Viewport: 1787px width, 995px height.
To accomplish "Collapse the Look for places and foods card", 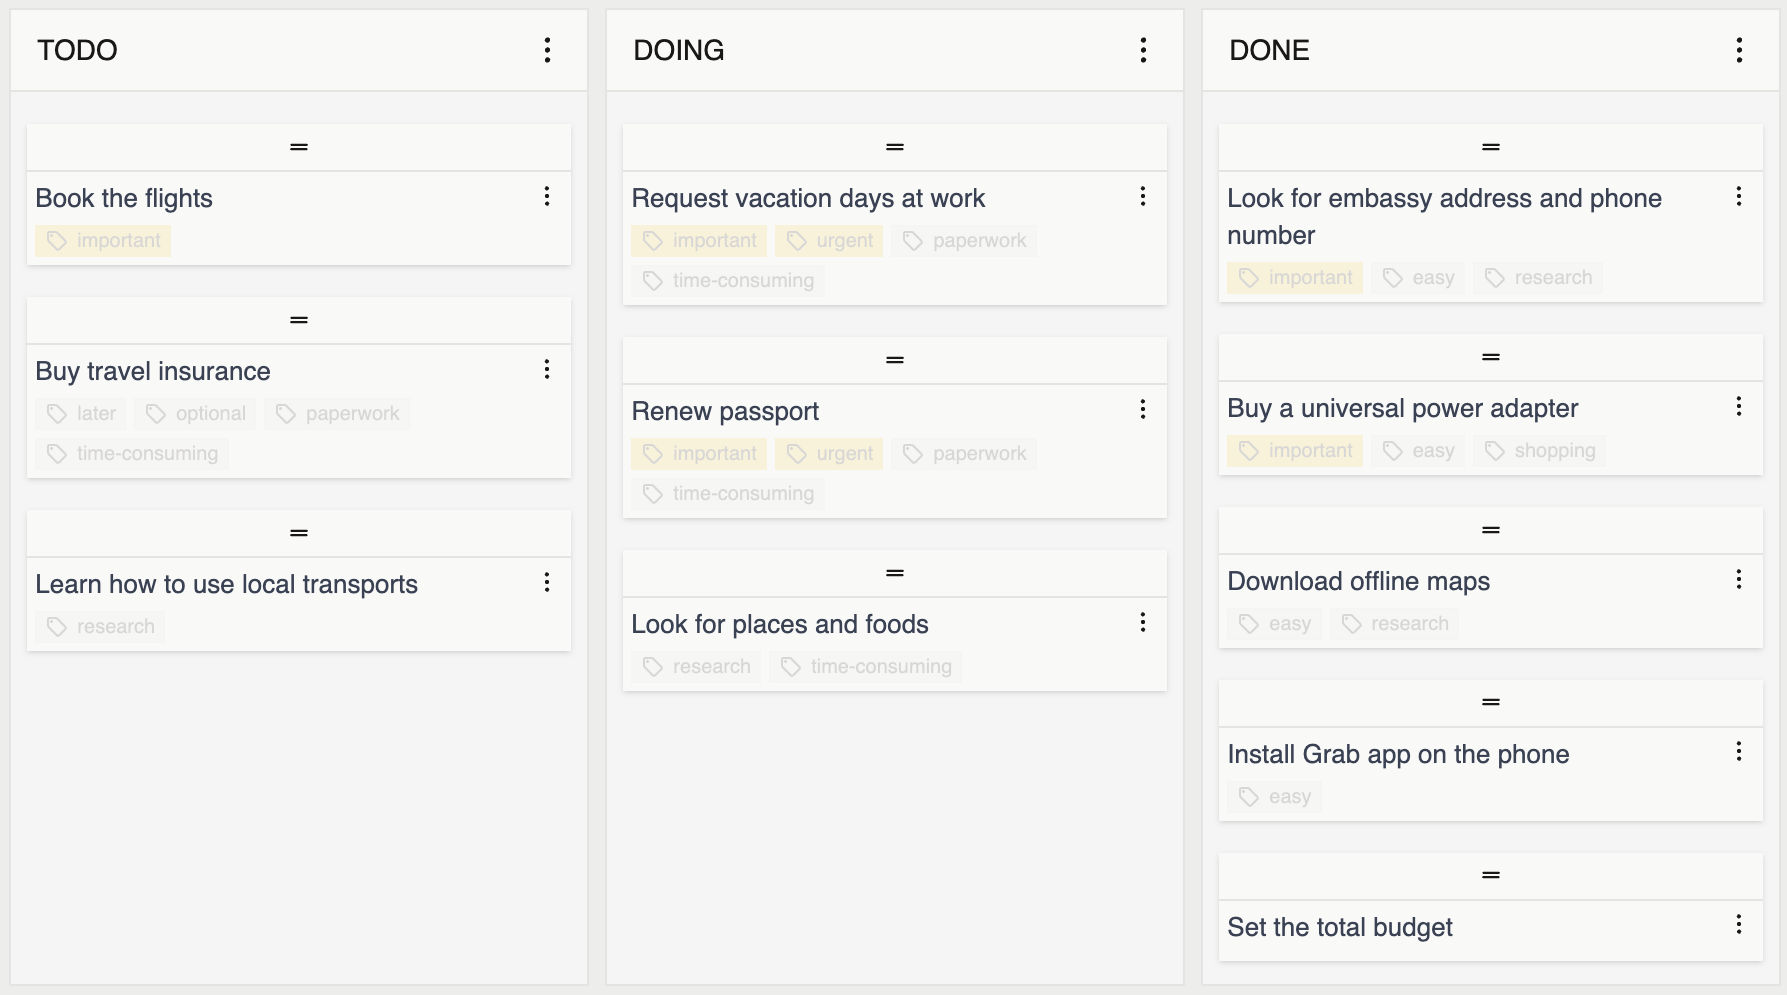I will (x=894, y=572).
